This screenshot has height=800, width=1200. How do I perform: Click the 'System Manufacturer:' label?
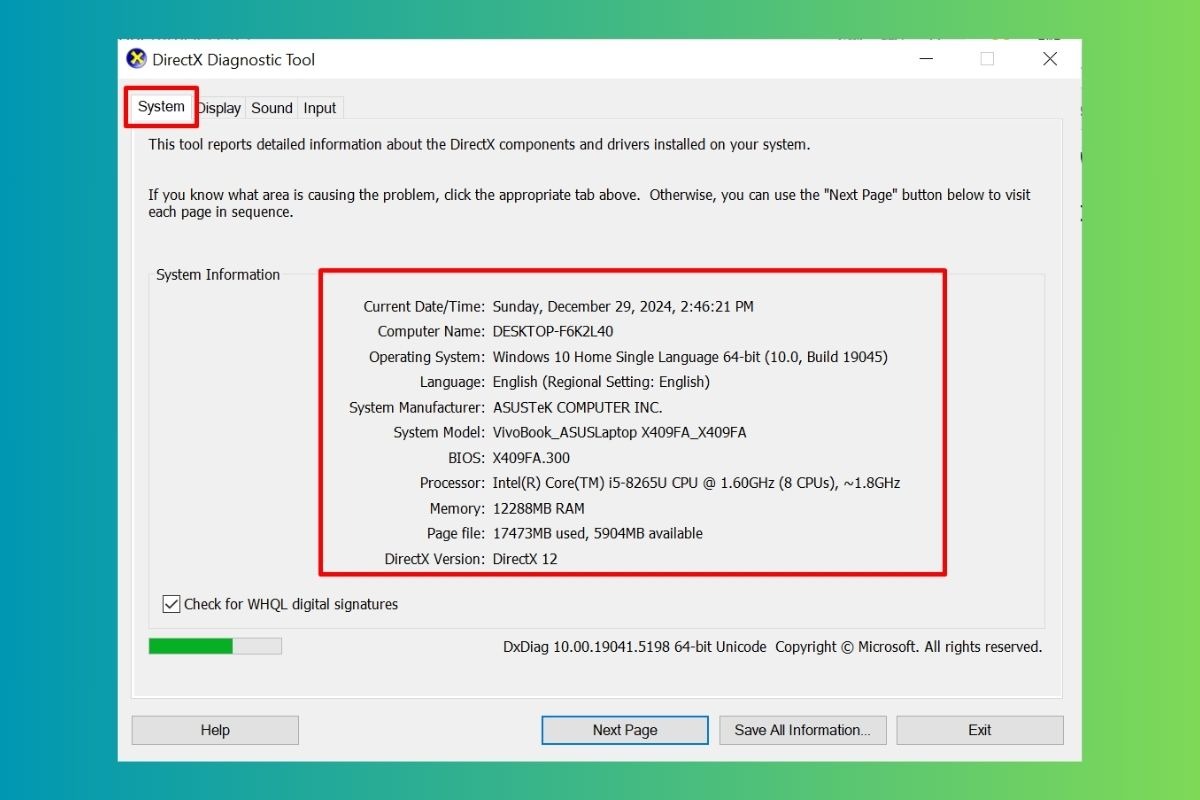(417, 408)
